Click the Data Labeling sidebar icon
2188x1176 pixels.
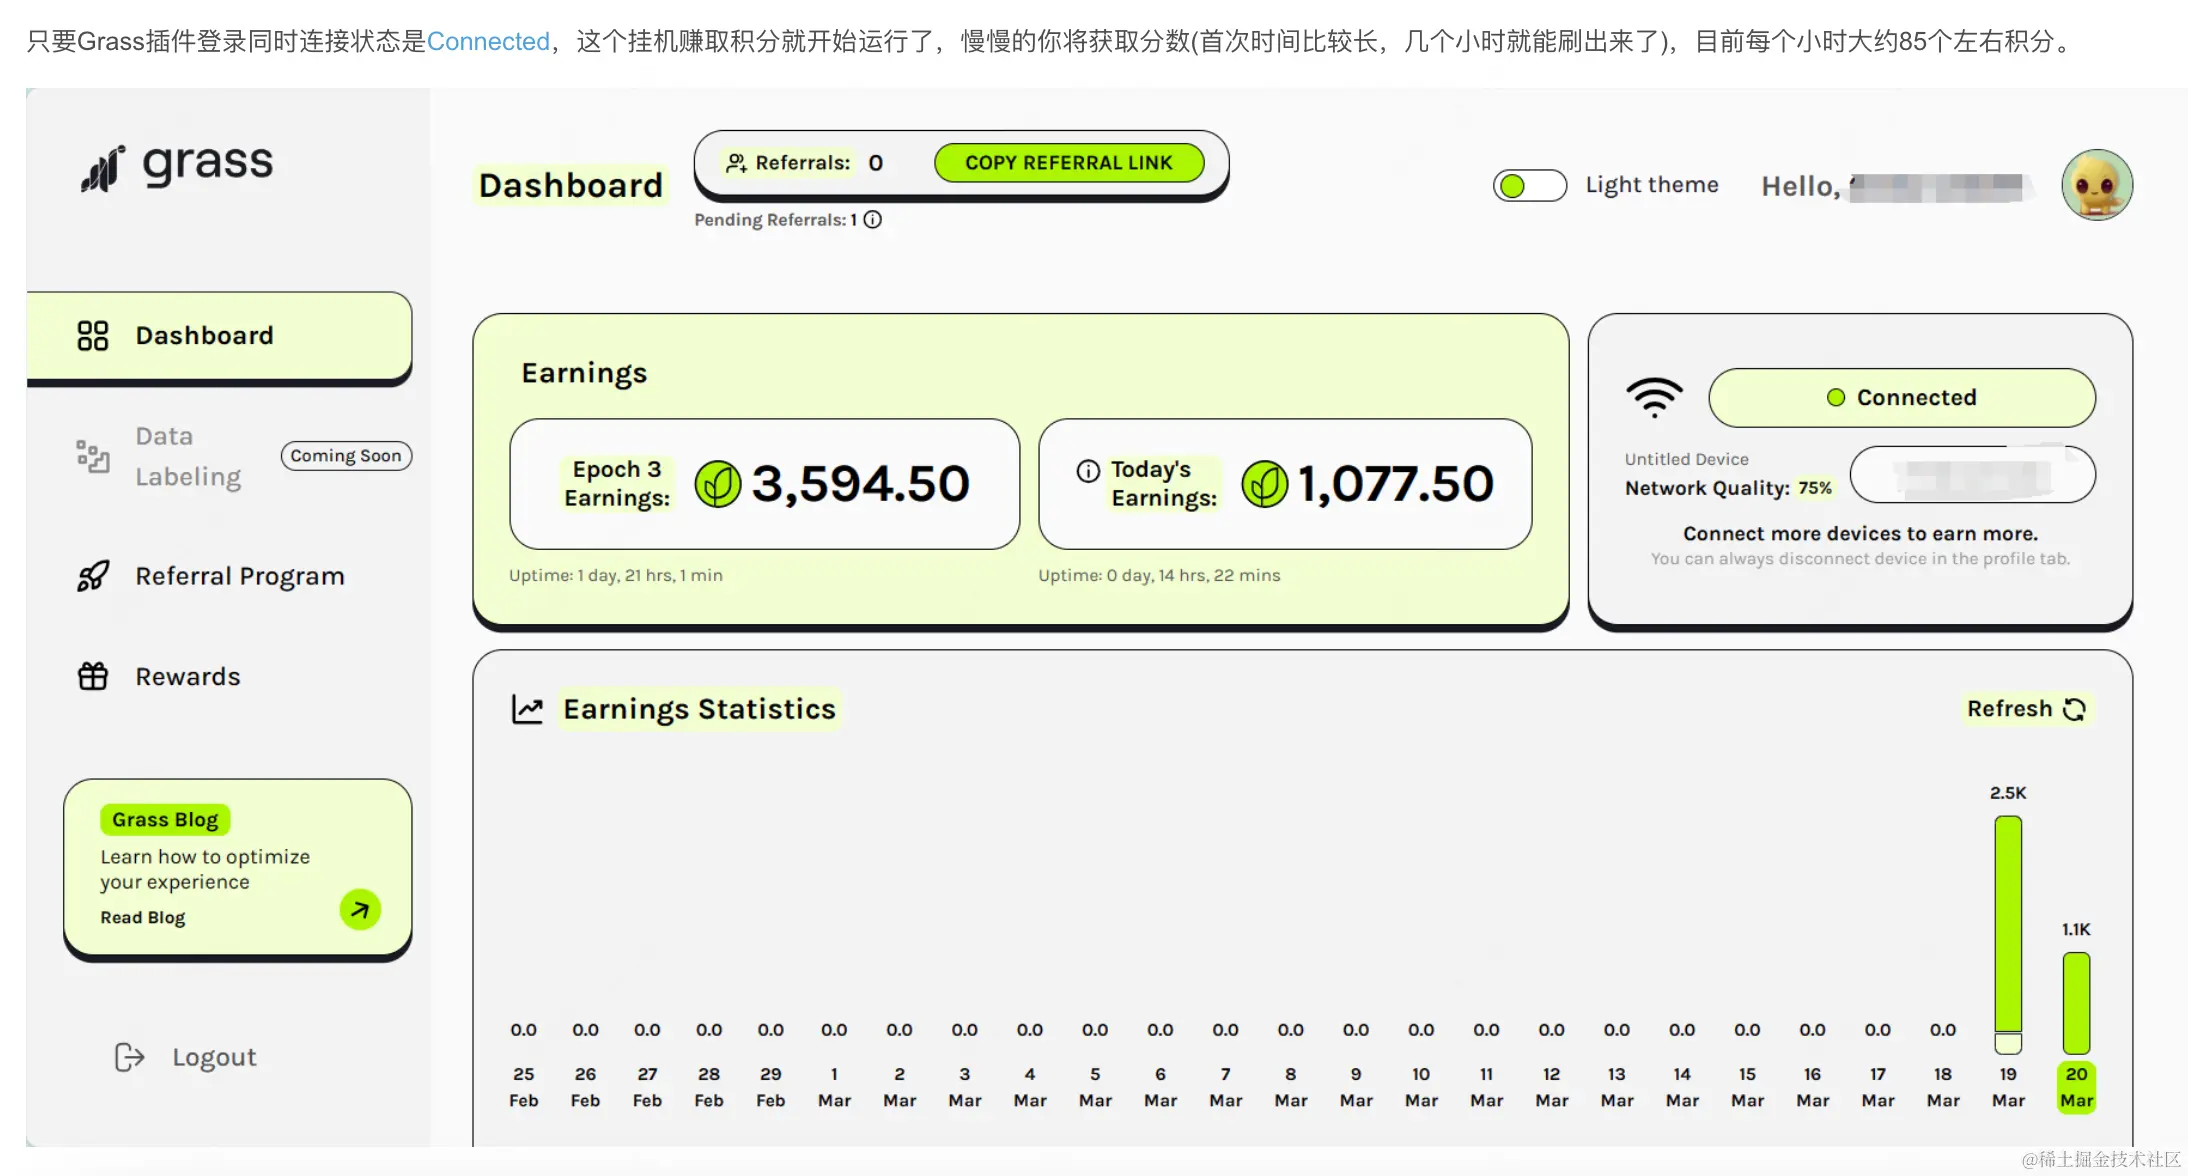point(93,456)
